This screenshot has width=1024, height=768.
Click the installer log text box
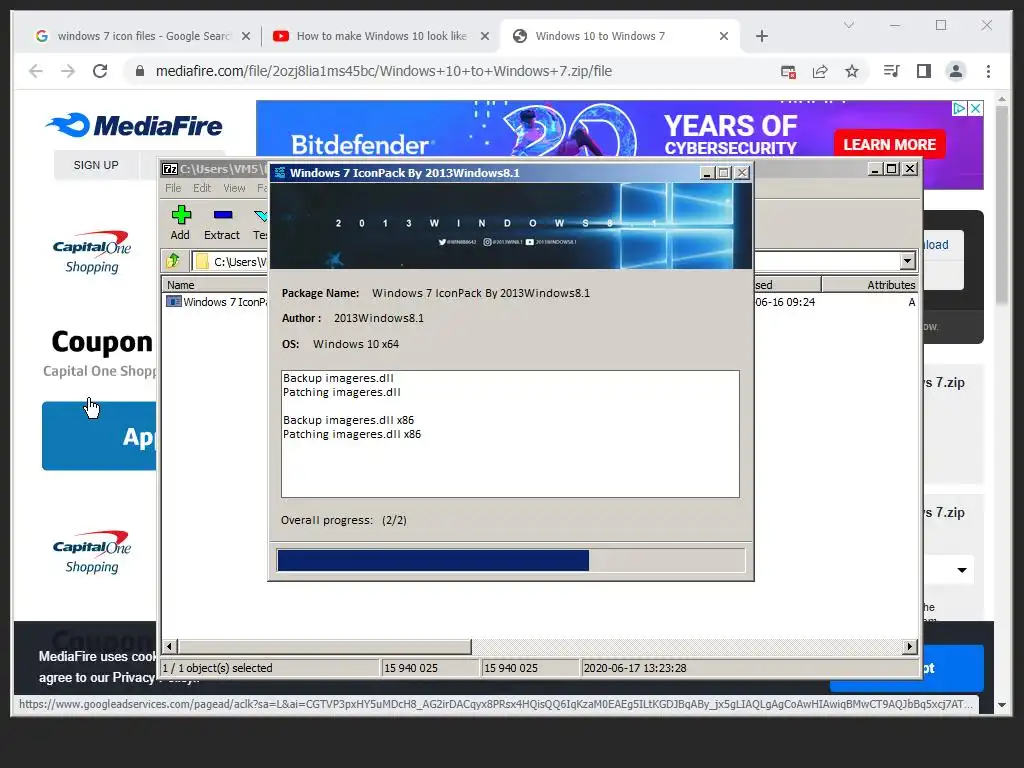[x=510, y=434]
